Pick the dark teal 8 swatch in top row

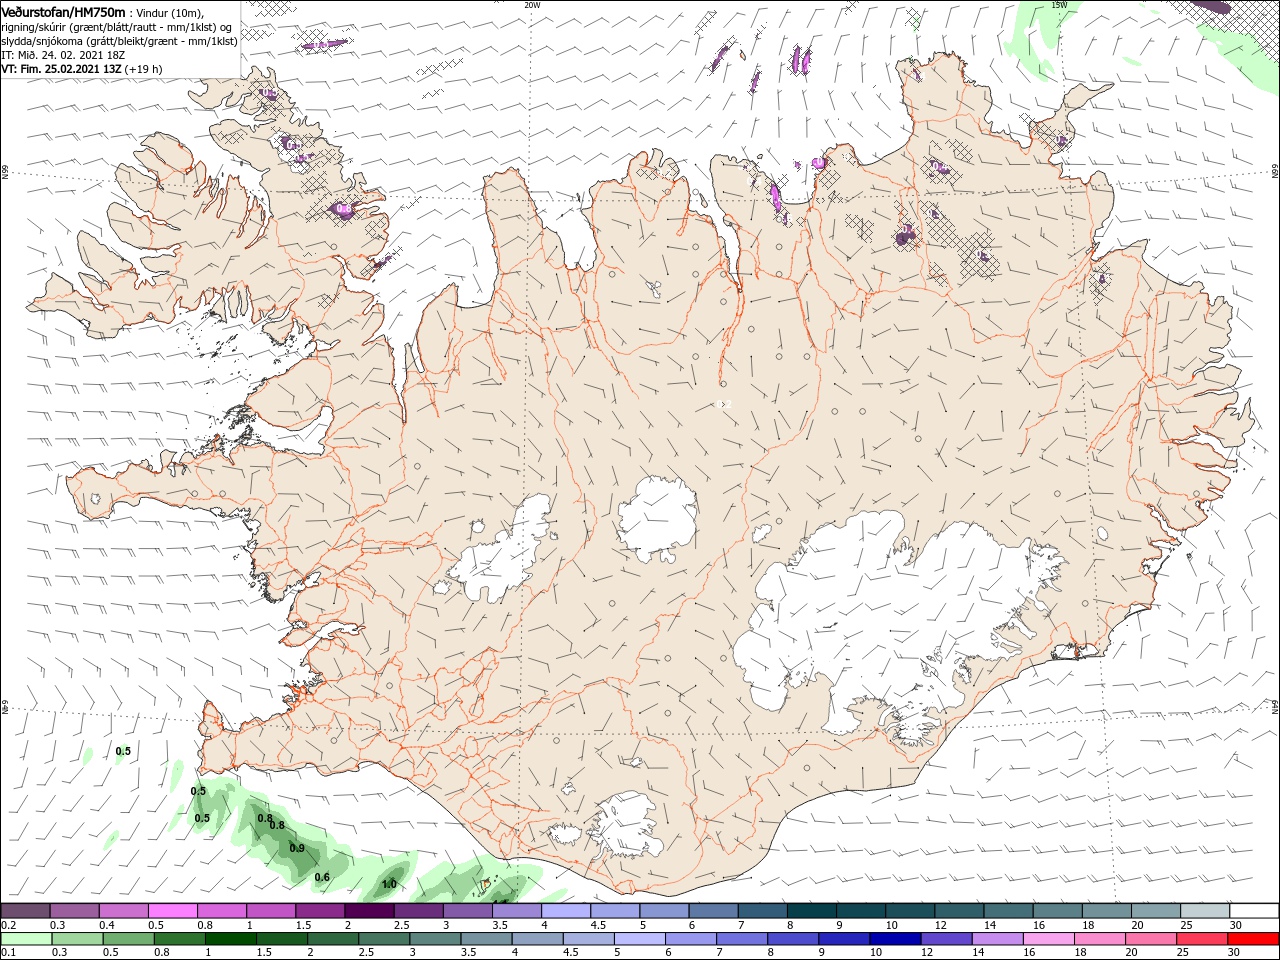(x=811, y=911)
